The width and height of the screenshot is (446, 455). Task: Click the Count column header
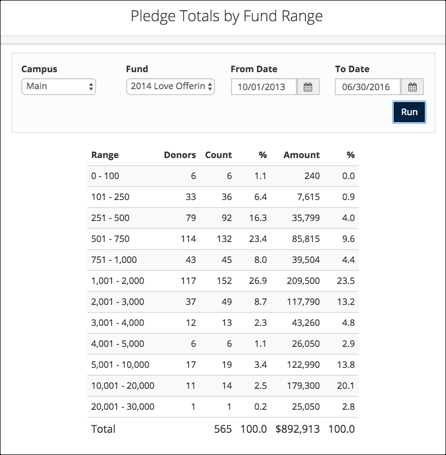218,155
